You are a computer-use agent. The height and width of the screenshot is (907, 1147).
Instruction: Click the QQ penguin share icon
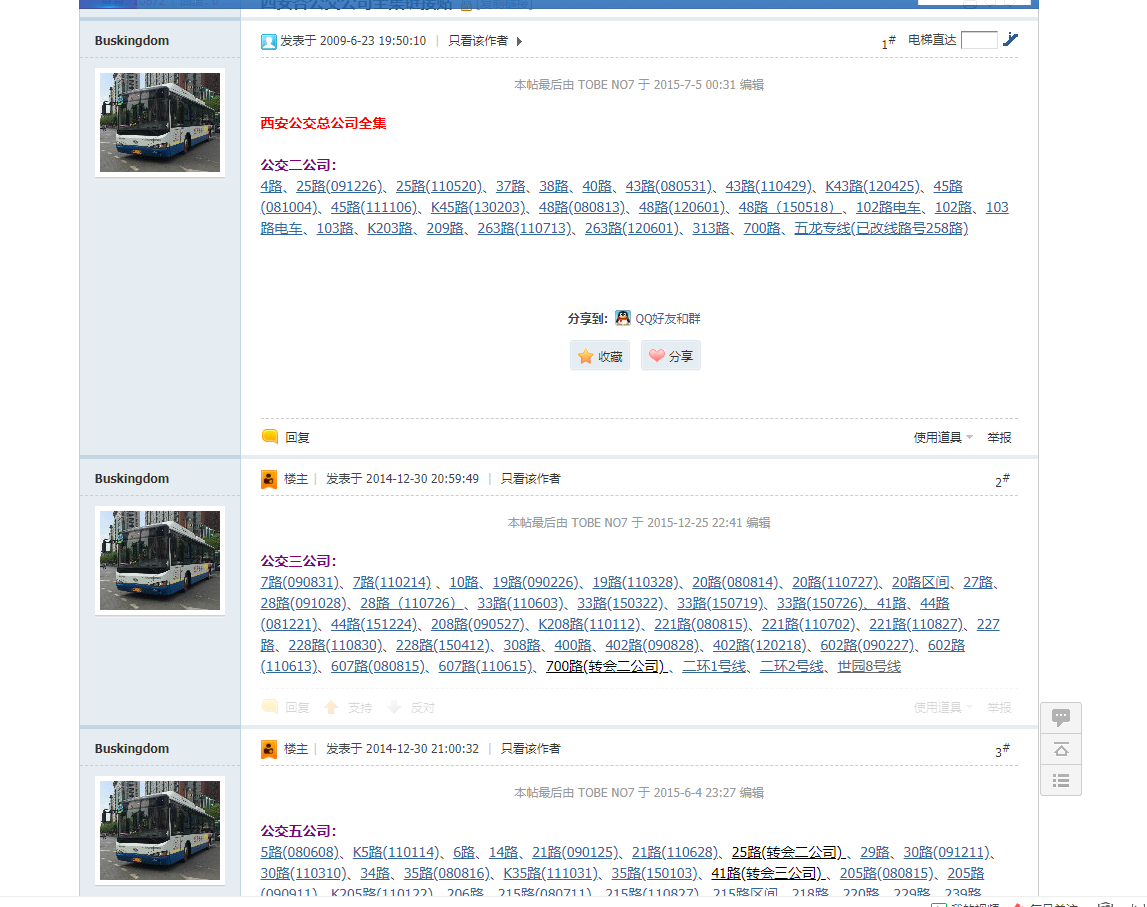tap(623, 317)
